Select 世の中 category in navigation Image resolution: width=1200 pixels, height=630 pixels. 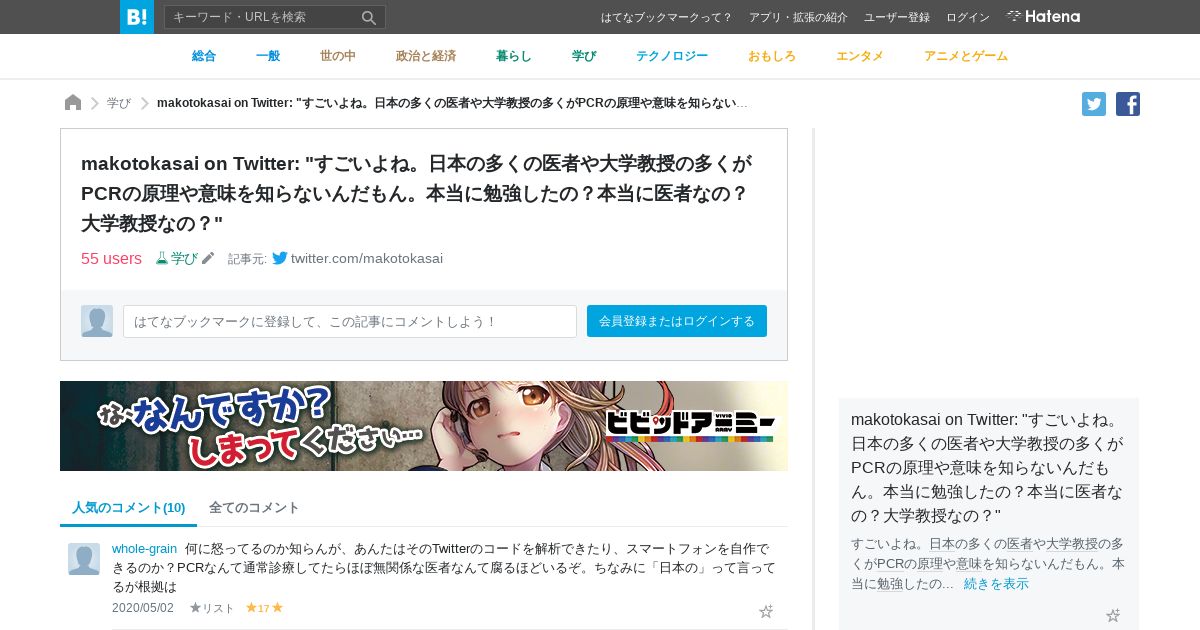click(338, 56)
